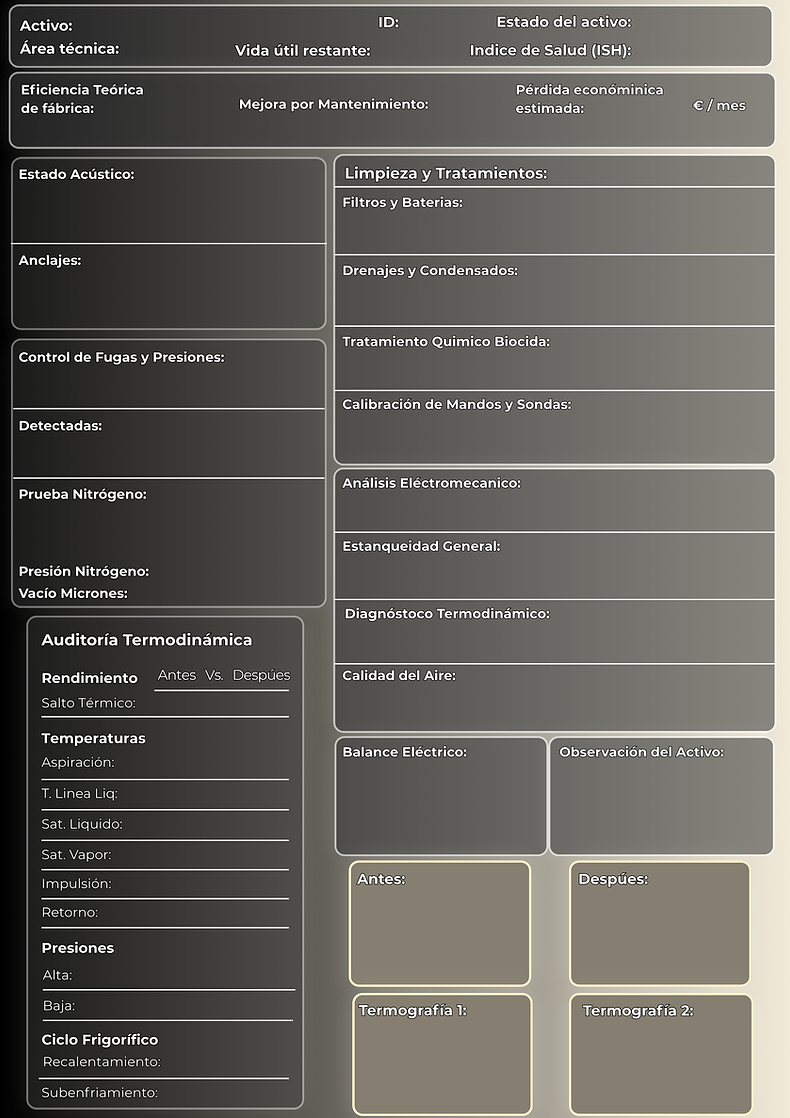The height and width of the screenshot is (1118, 790).
Task: Select the Calibración de Mandos y Sondas row
Action: point(555,427)
